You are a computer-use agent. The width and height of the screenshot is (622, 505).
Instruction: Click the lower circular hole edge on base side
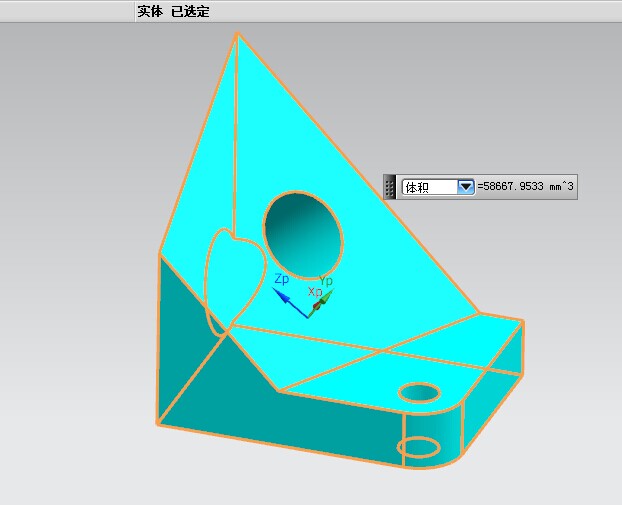(419, 446)
